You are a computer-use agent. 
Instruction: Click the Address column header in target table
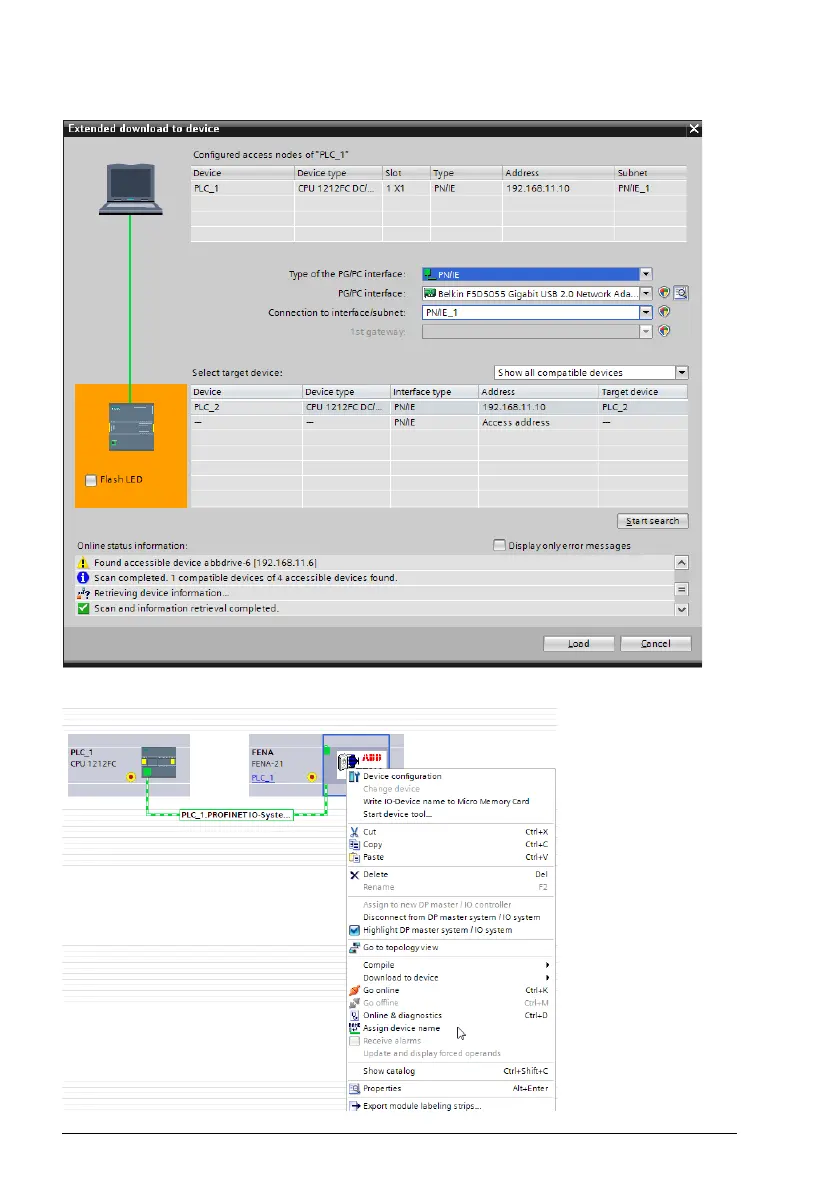(538, 392)
